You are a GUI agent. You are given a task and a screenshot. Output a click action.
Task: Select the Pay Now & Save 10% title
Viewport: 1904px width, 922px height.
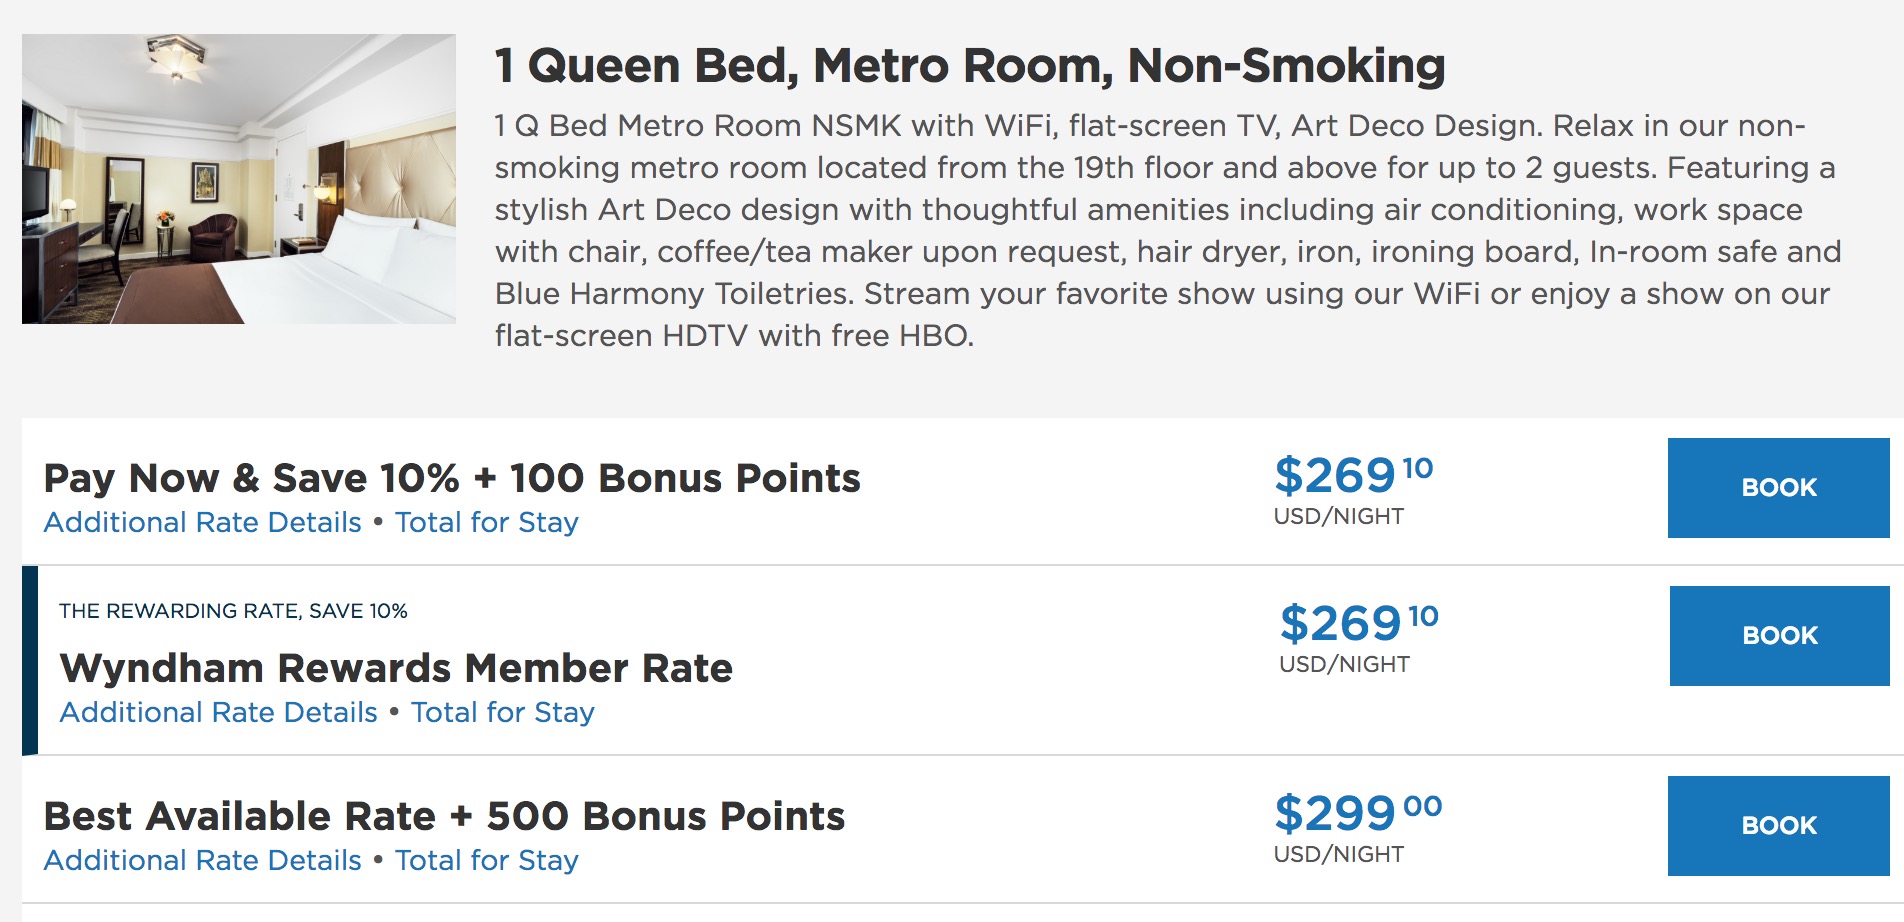tap(451, 479)
